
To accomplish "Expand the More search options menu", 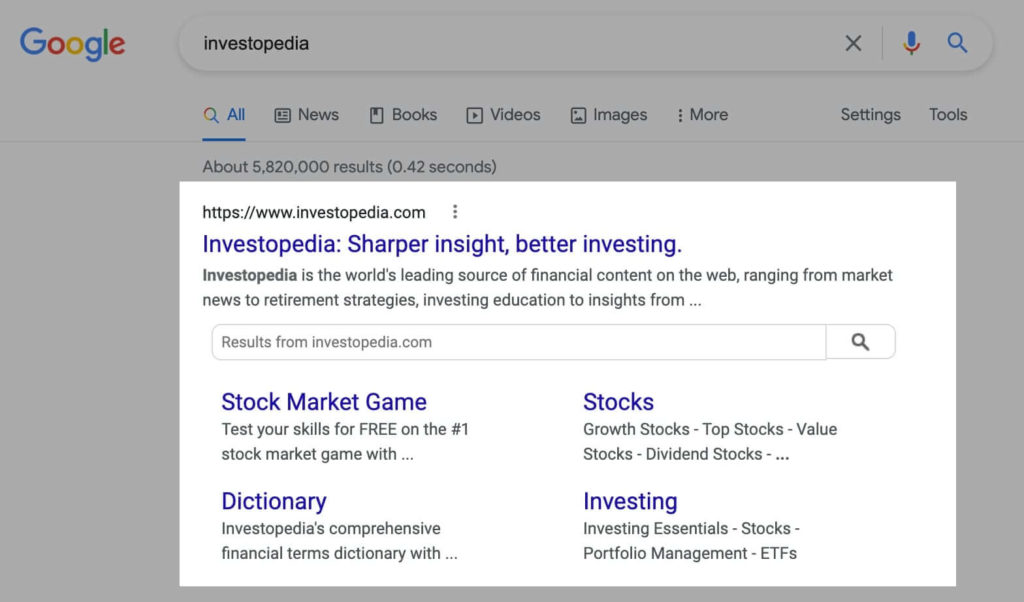I will tap(702, 115).
